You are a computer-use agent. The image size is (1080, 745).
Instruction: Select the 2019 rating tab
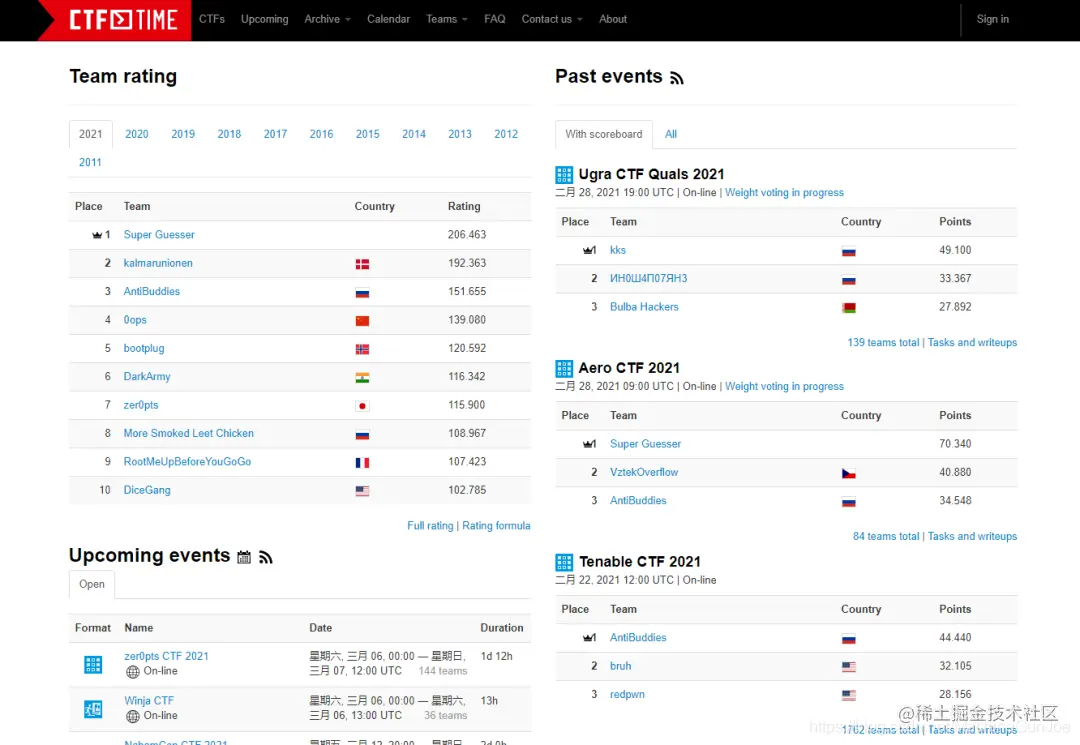coord(183,134)
